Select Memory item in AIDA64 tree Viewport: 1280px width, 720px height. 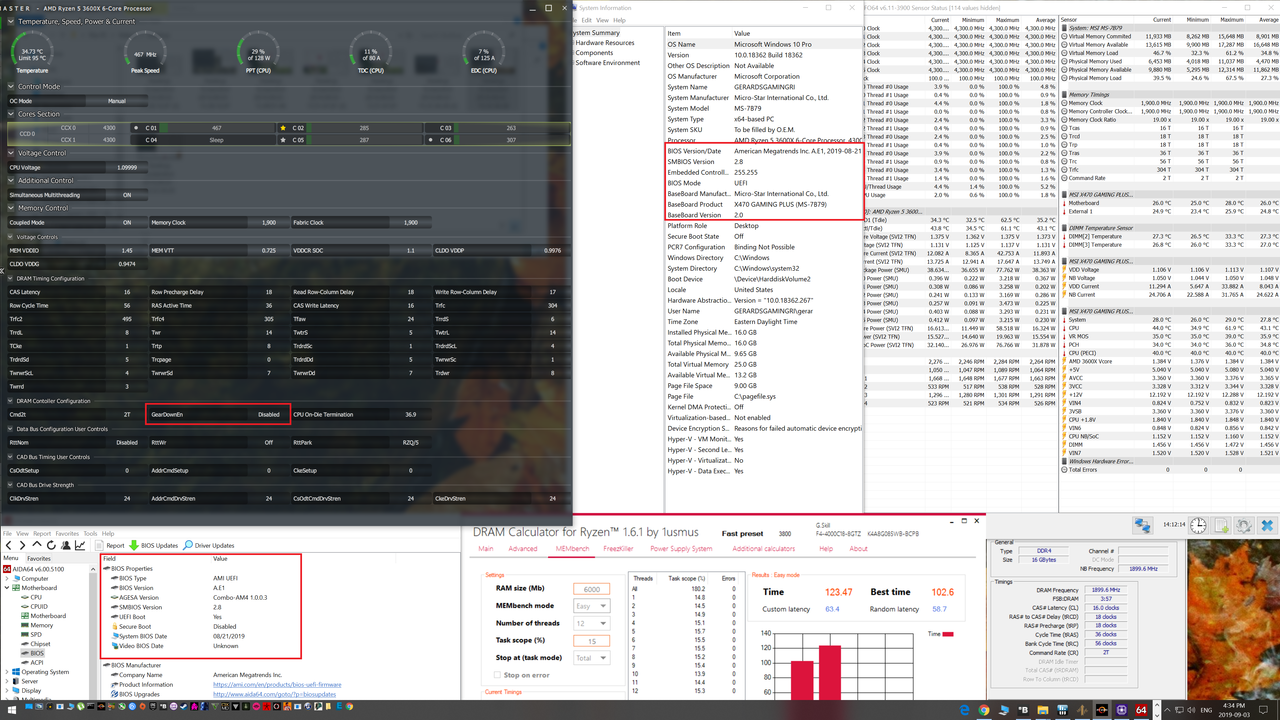click(41, 625)
